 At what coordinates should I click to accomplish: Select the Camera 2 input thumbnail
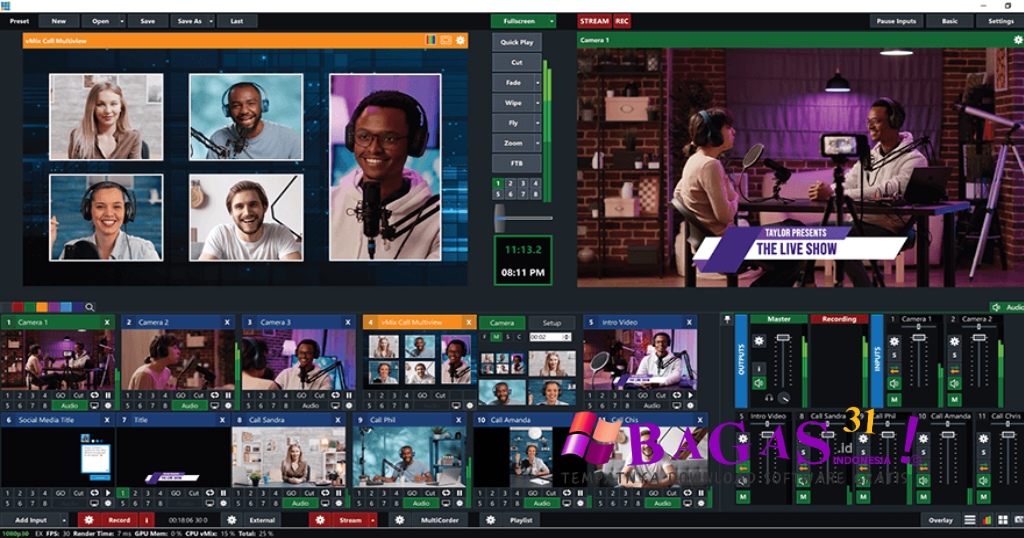pos(177,360)
